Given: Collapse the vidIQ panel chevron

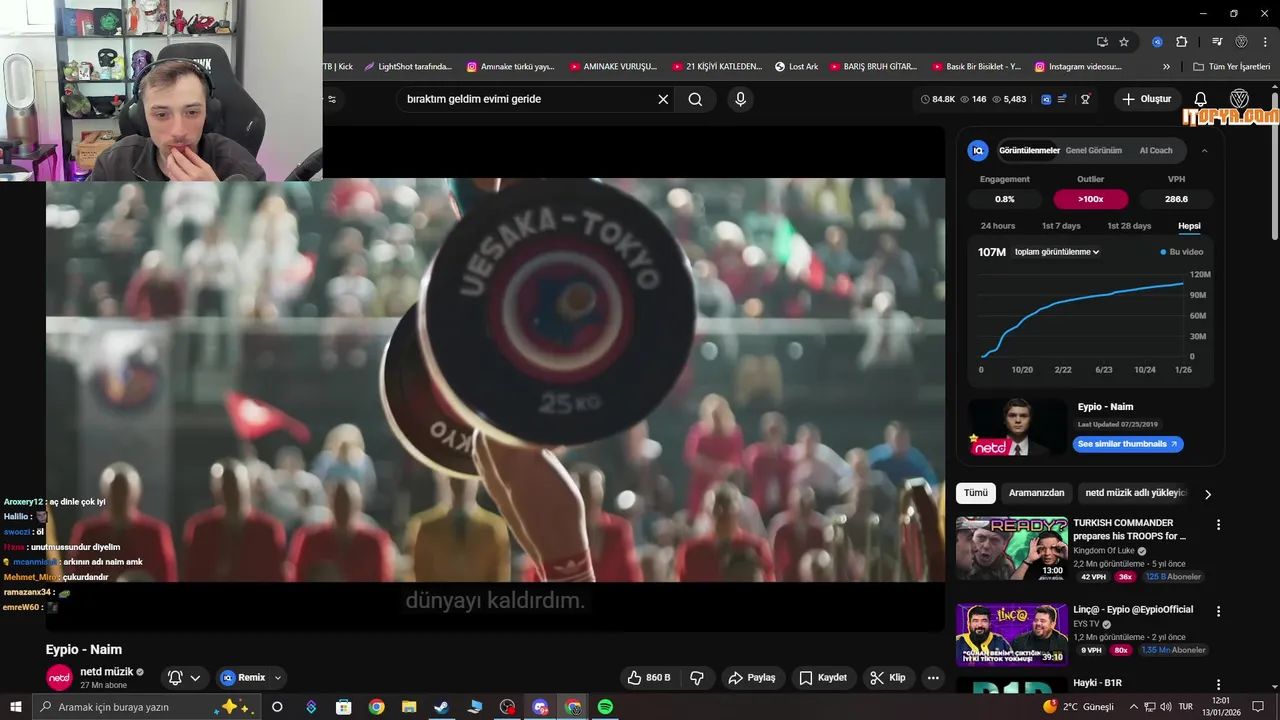Looking at the screenshot, I should point(1204,151).
